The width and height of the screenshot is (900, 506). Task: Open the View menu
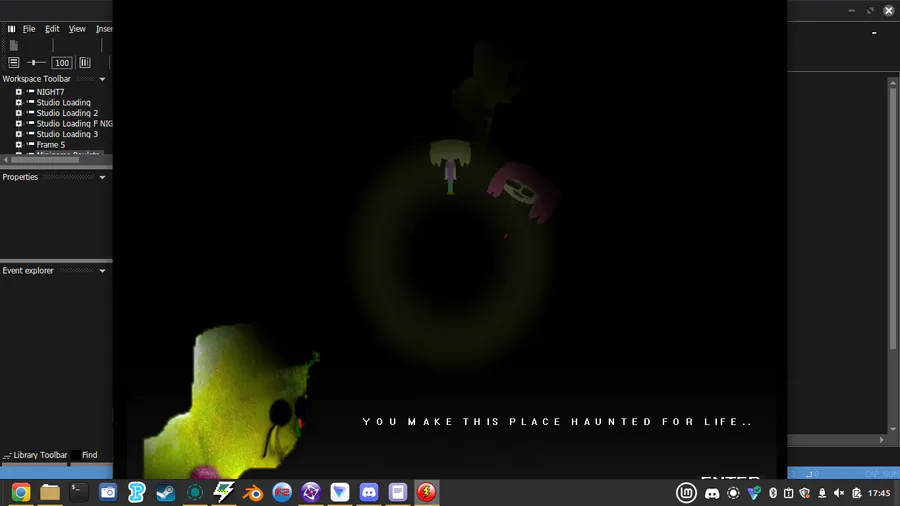coord(77,29)
